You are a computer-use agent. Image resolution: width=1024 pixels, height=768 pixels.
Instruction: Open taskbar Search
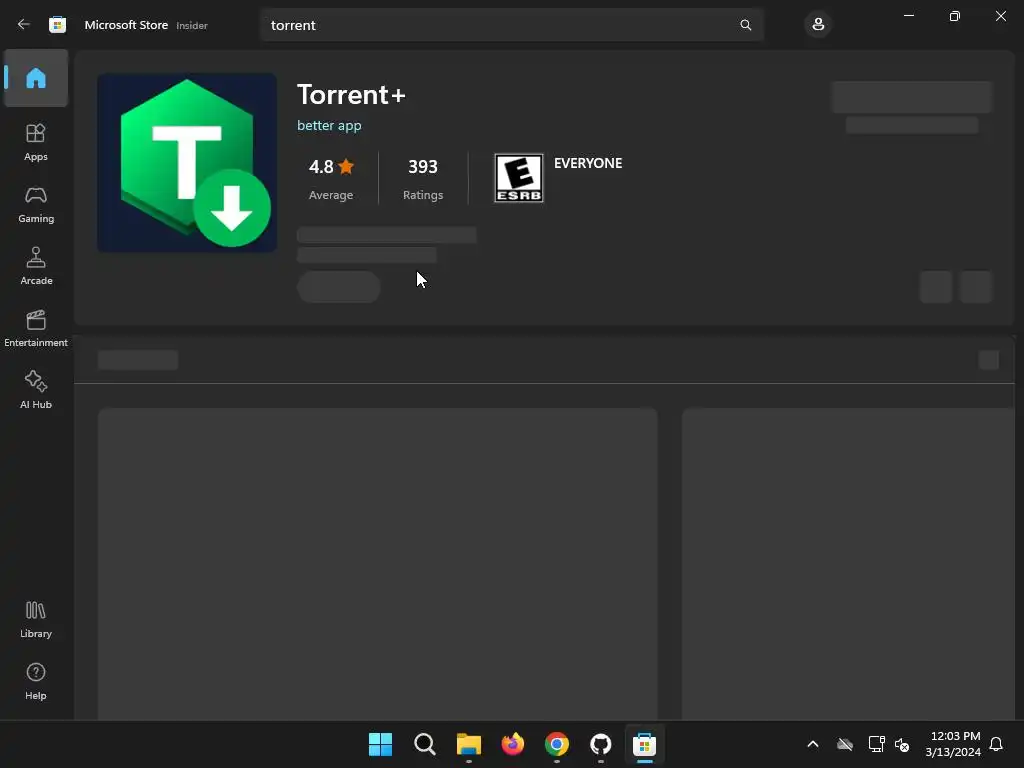[424, 744]
